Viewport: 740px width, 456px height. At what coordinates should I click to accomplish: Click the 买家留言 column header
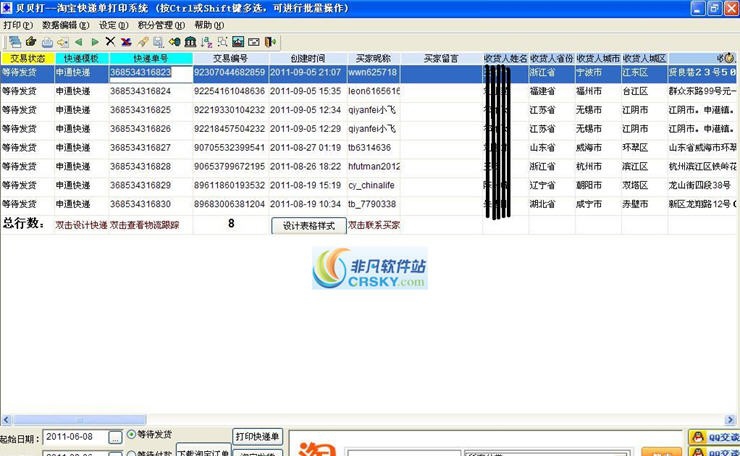pyautogui.click(x=441, y=59)
